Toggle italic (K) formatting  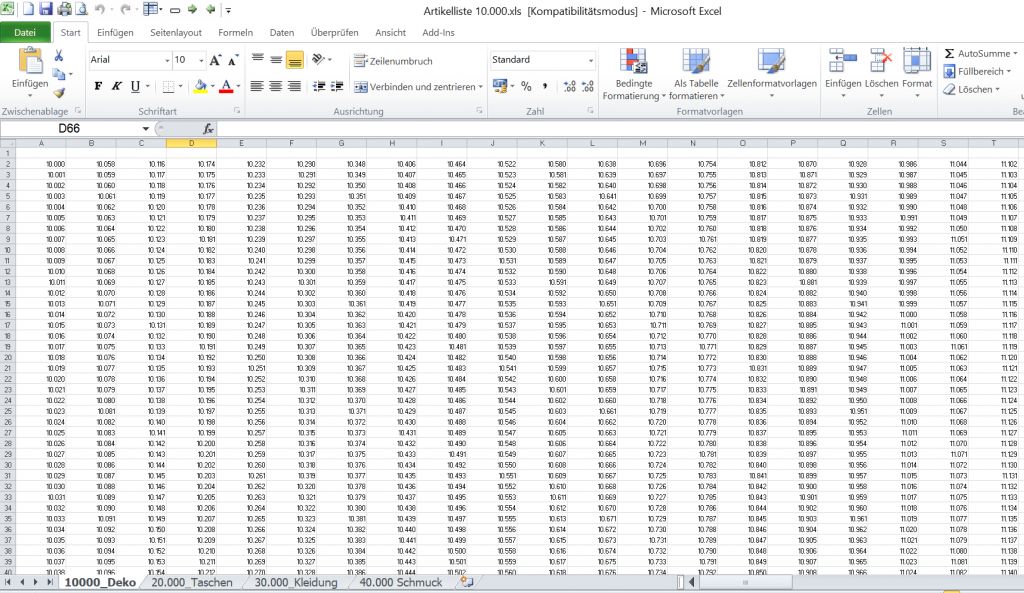(117, 87)
